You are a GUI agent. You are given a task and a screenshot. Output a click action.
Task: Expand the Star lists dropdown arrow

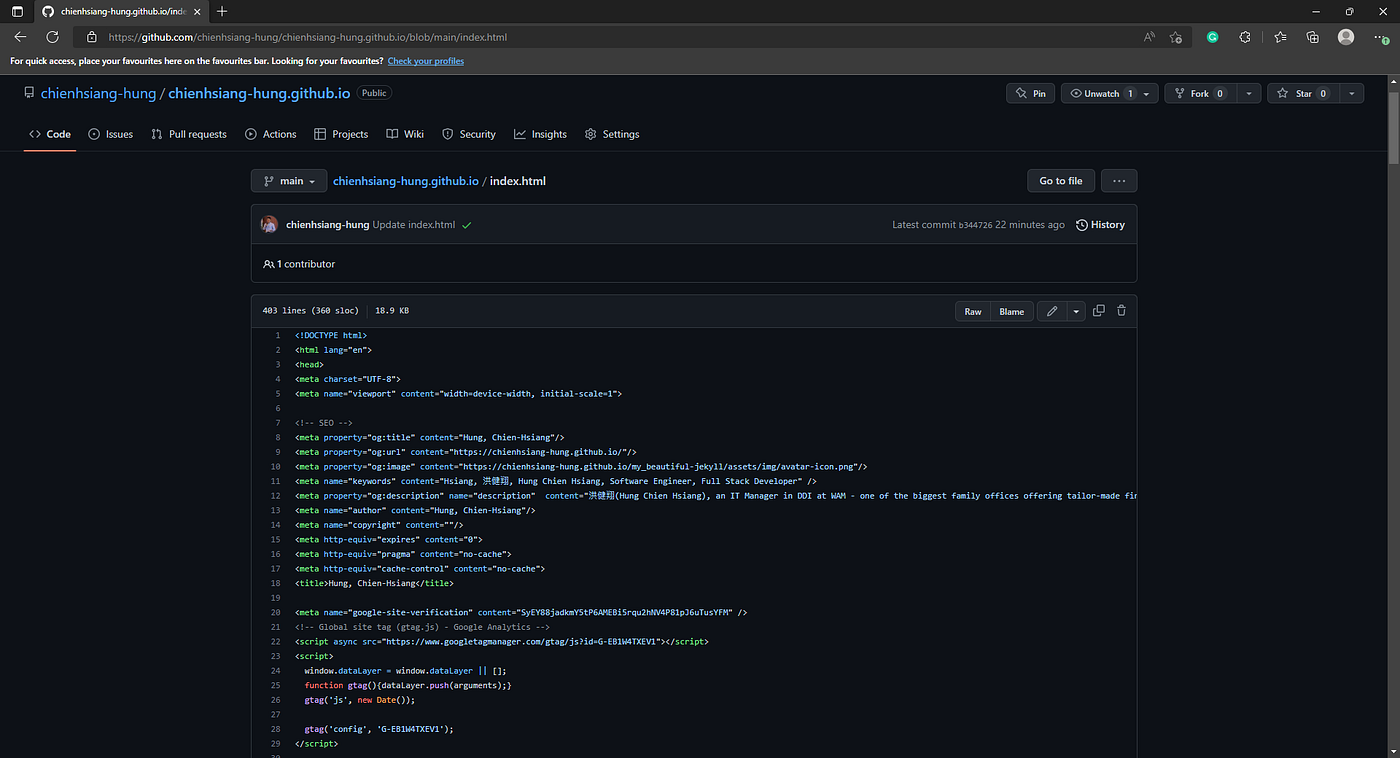(1352, 93)
